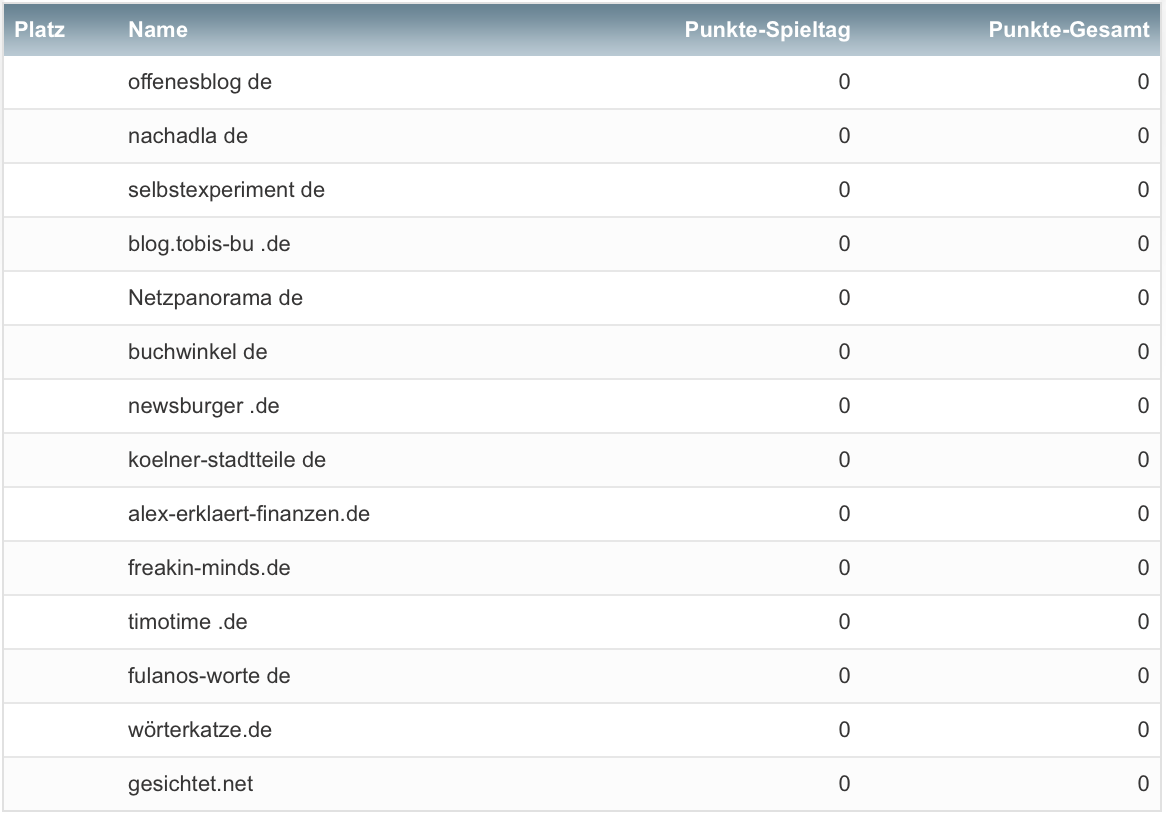Open the koelner-stadtteile de entry
The height and width of the screenshot is (816, 1166).
point(227,460)
